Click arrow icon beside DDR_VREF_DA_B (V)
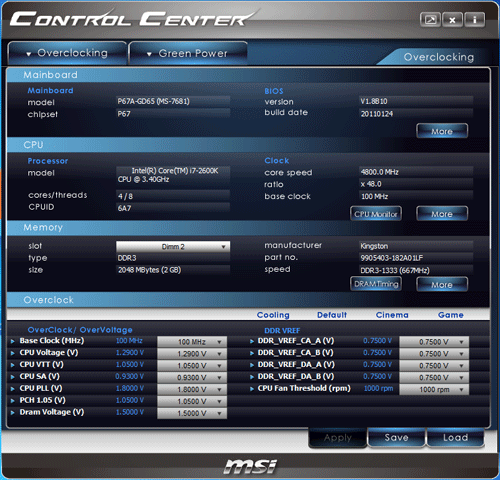This screenshot has width=500, height=480. point(252,377)
